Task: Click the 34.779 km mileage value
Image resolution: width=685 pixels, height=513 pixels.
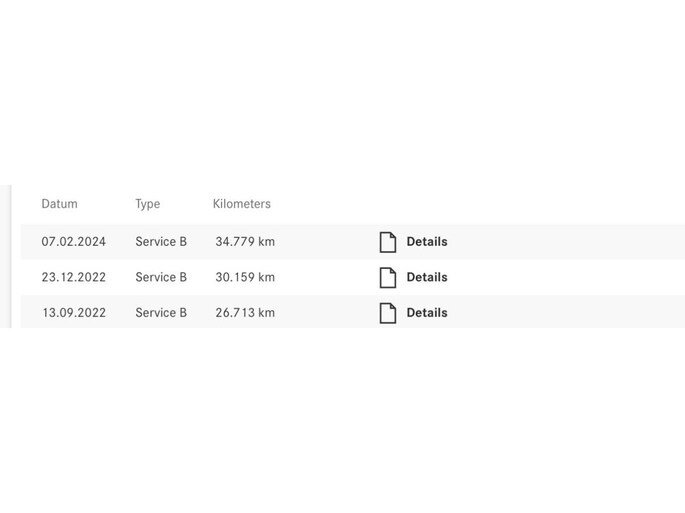Action: coord(245,242)
